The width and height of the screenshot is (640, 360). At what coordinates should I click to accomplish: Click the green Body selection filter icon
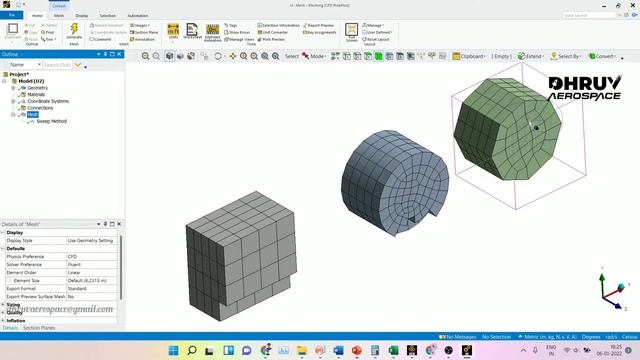click(x=379, y=56)
